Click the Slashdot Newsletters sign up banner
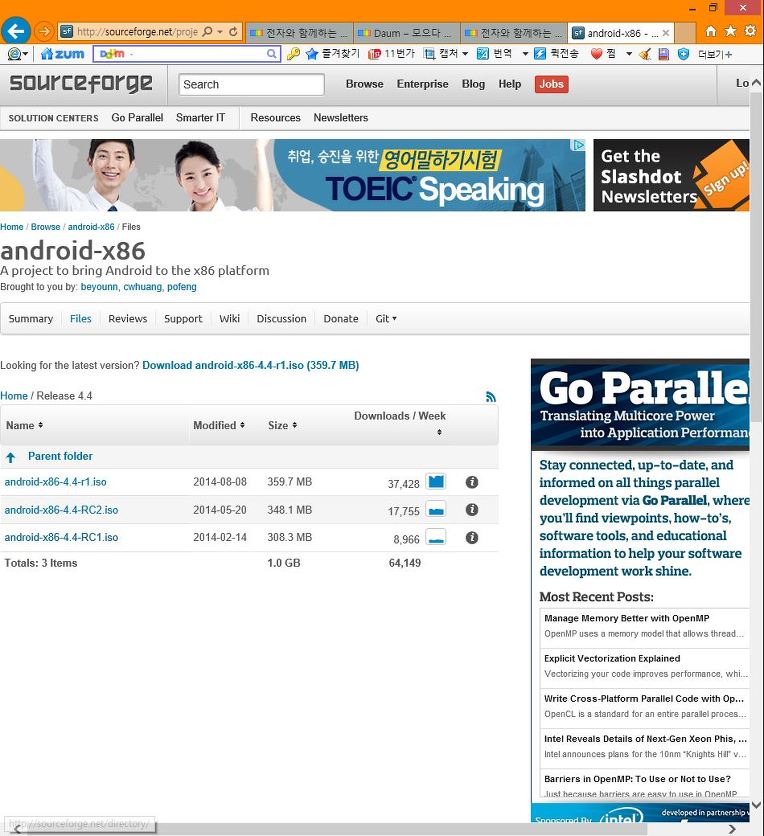Image resolution: width=764 pixels, height=836 pixels. pos(671,175)
